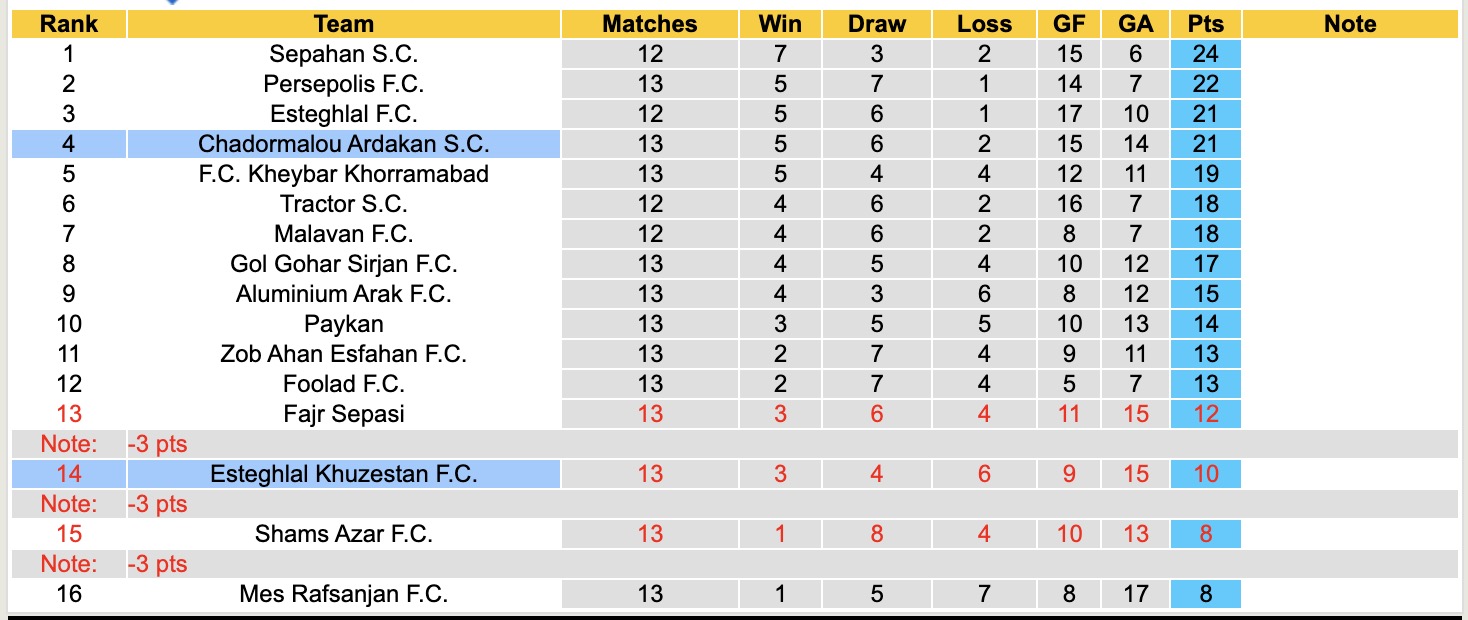This screenshot has width=1468, height=620.
Task: Select the Draw column header
Action: point(876,24)
